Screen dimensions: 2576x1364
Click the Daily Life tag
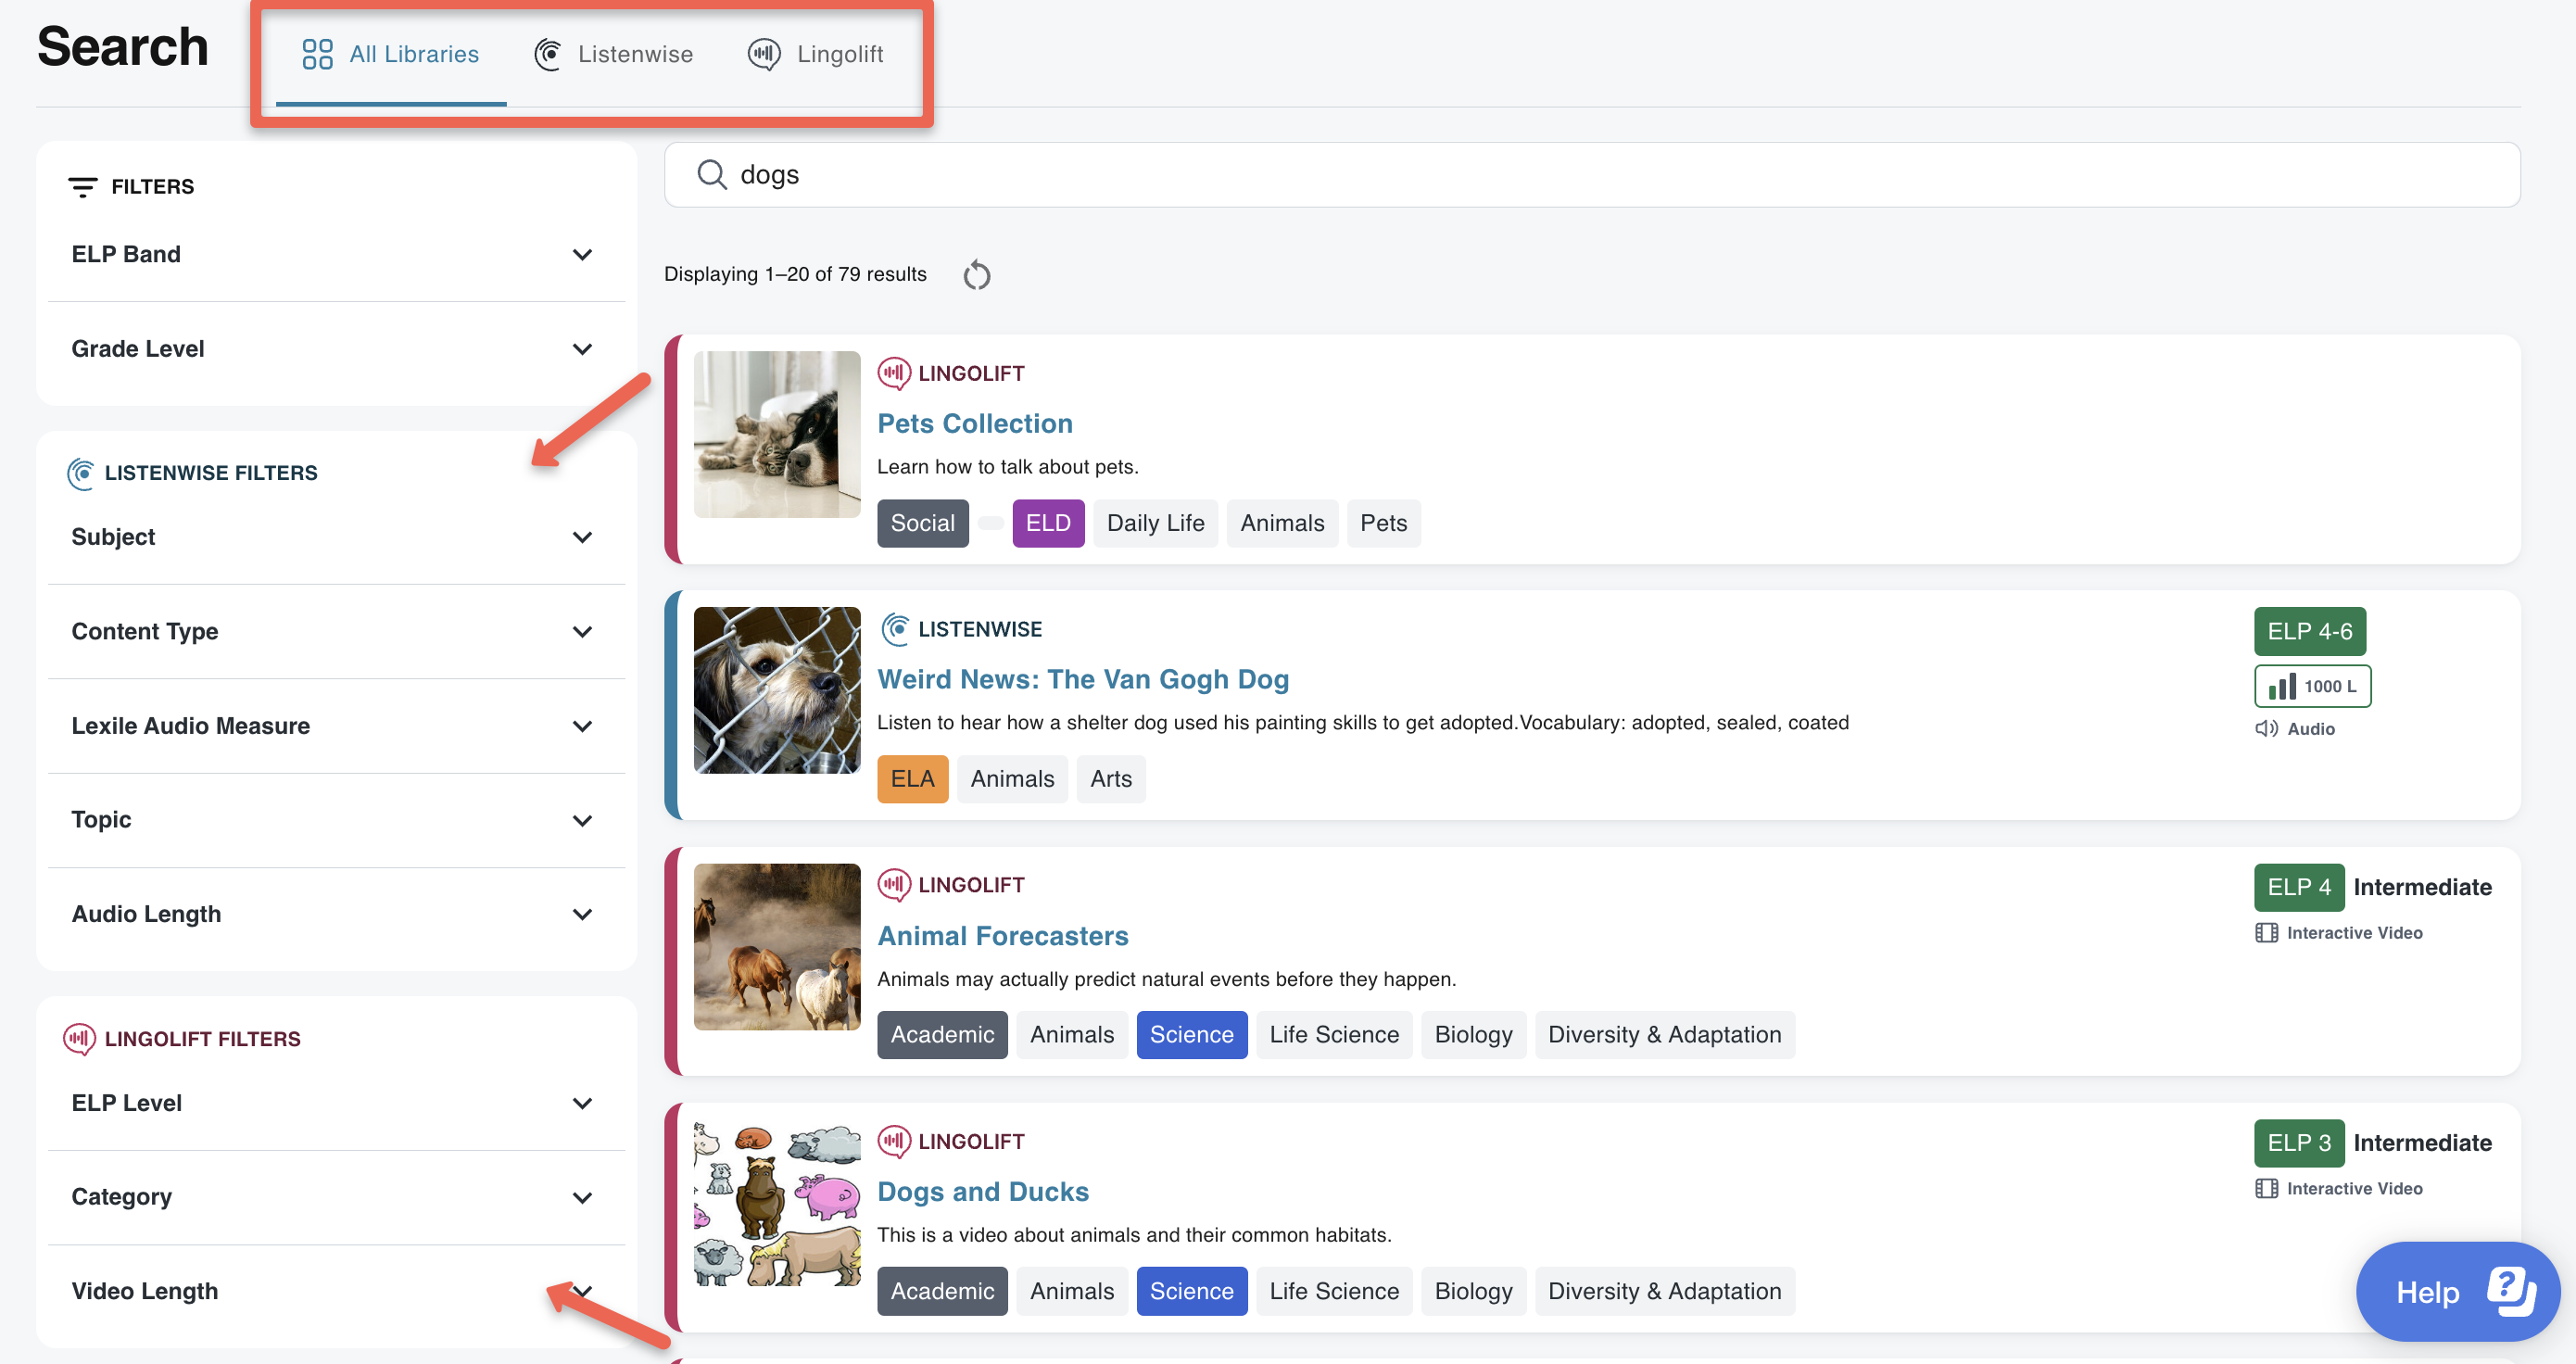pyautogui.click(x=1156, y=523)
